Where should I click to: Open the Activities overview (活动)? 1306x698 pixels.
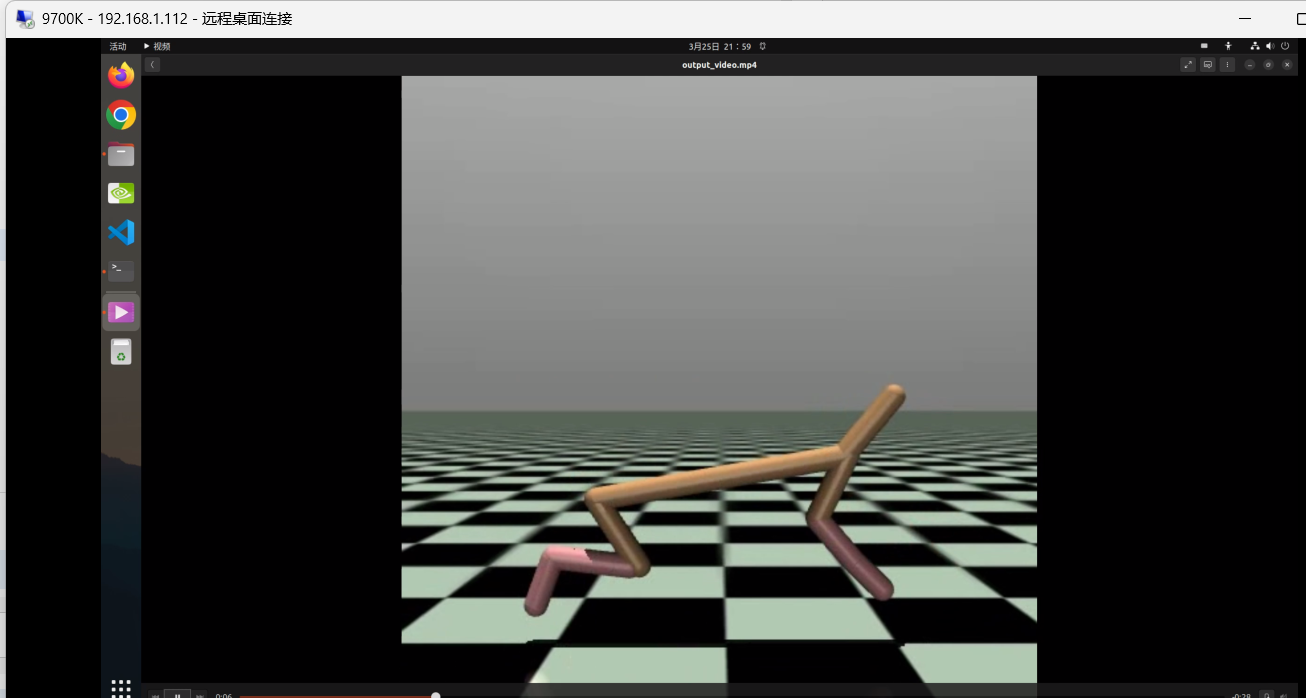[x=118, y=46]
